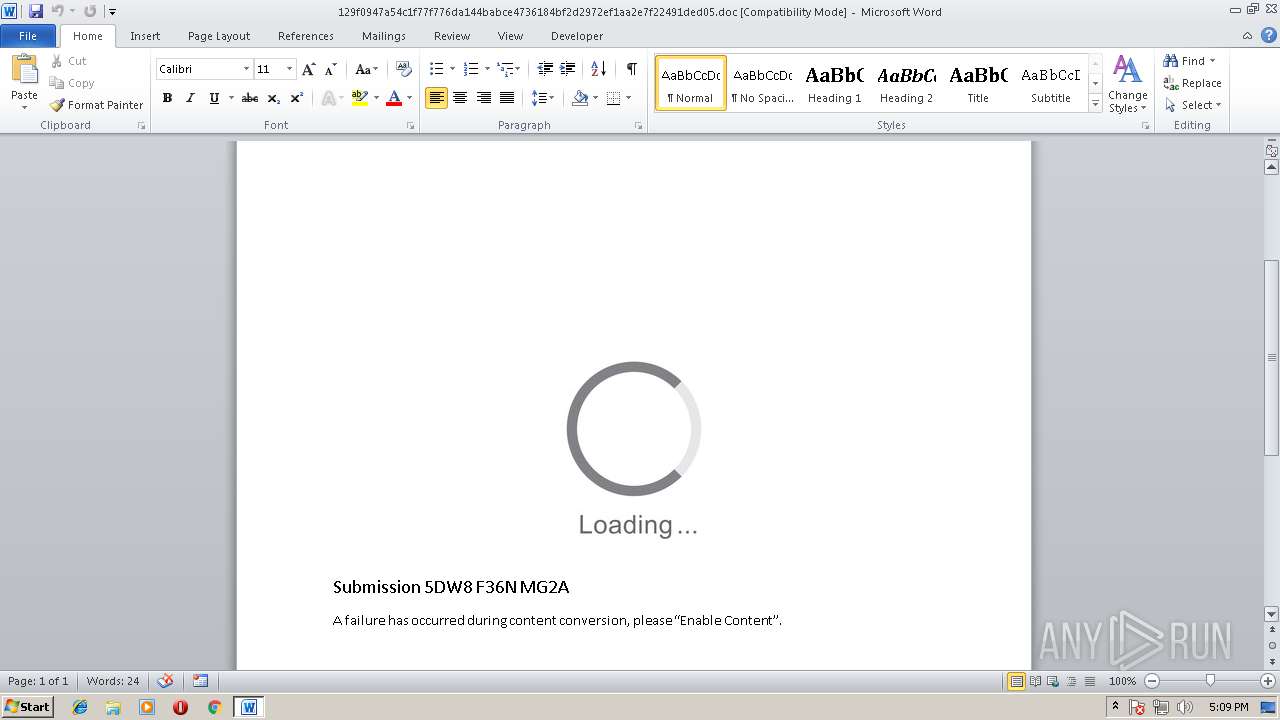
Task: Clear formatting with eraser icon
Action: pyautogui.click(x=404, y=69)
